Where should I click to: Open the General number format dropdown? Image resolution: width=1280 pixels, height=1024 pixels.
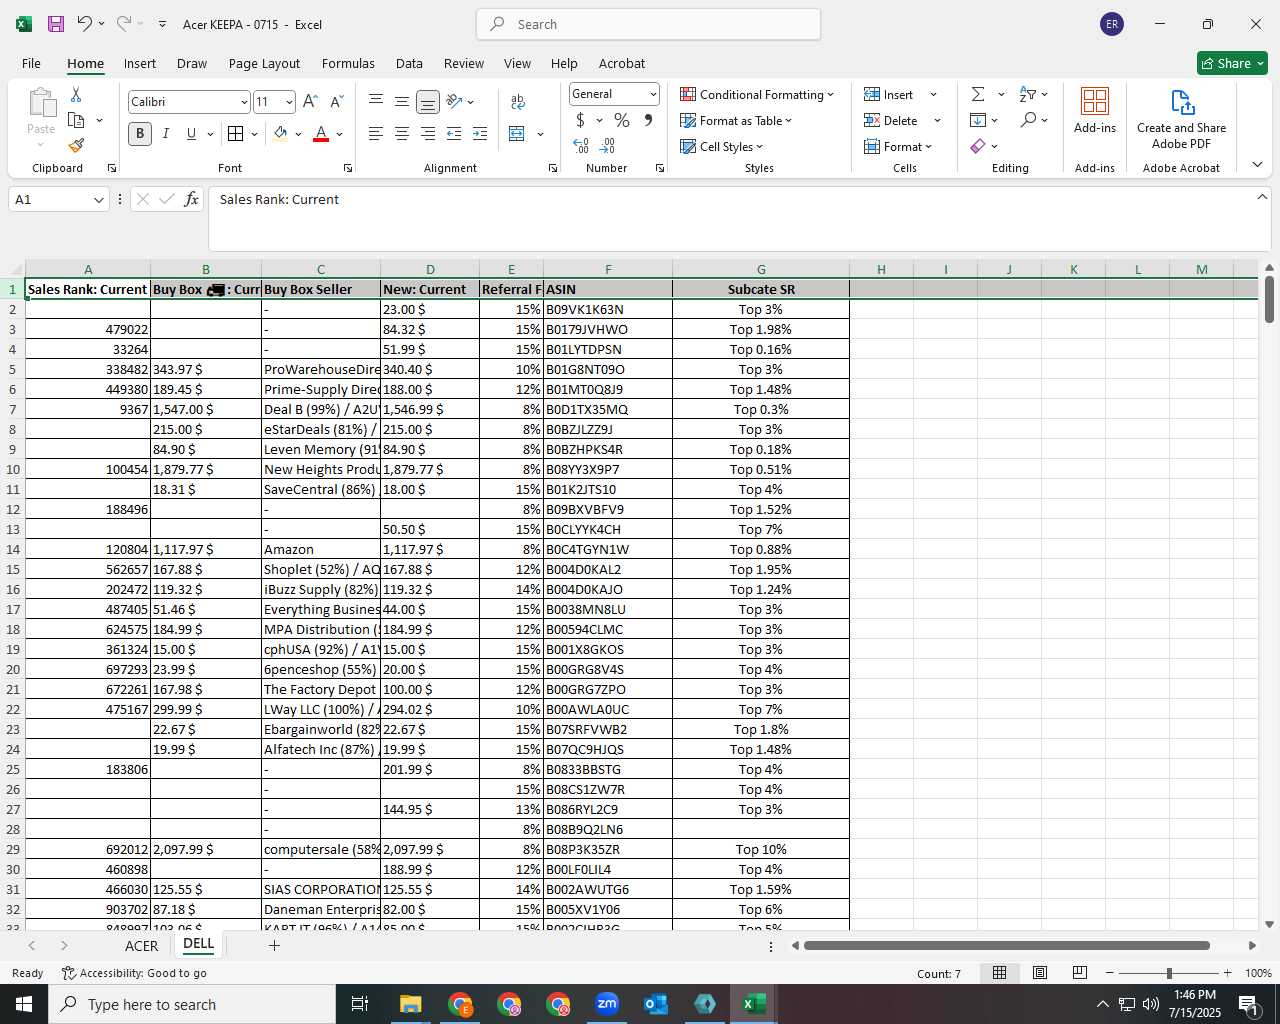pyautogui.click(x=653, y=94)
